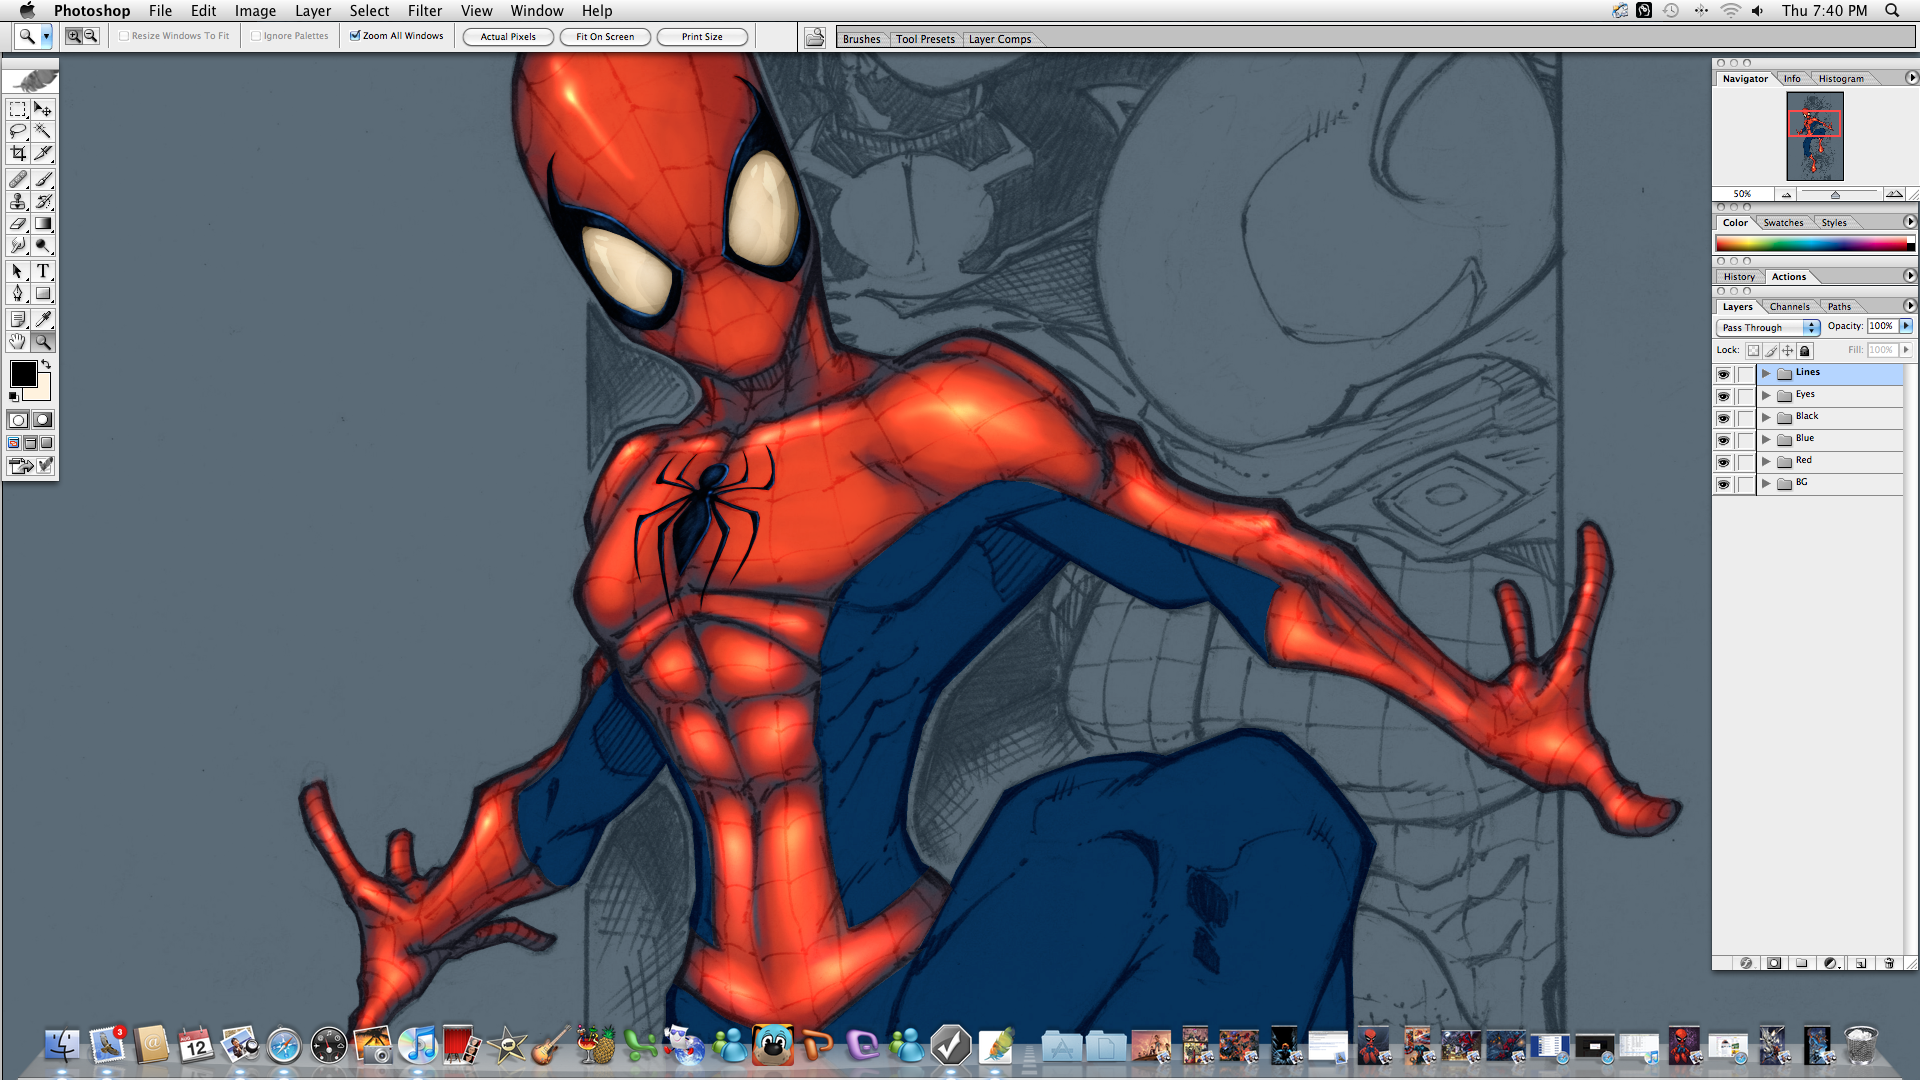
Task: Click the zoom-in magnifier in options bar
Action: click(74, 36)
